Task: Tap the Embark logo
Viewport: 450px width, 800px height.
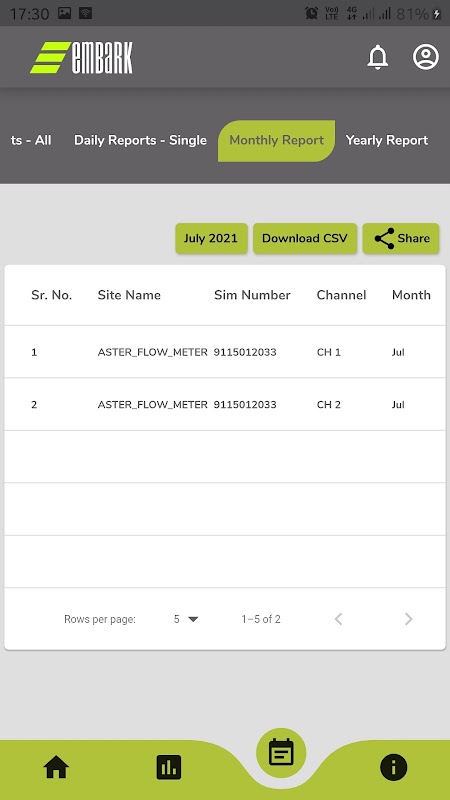Action: pyautogui.click(x=82, y=57)
